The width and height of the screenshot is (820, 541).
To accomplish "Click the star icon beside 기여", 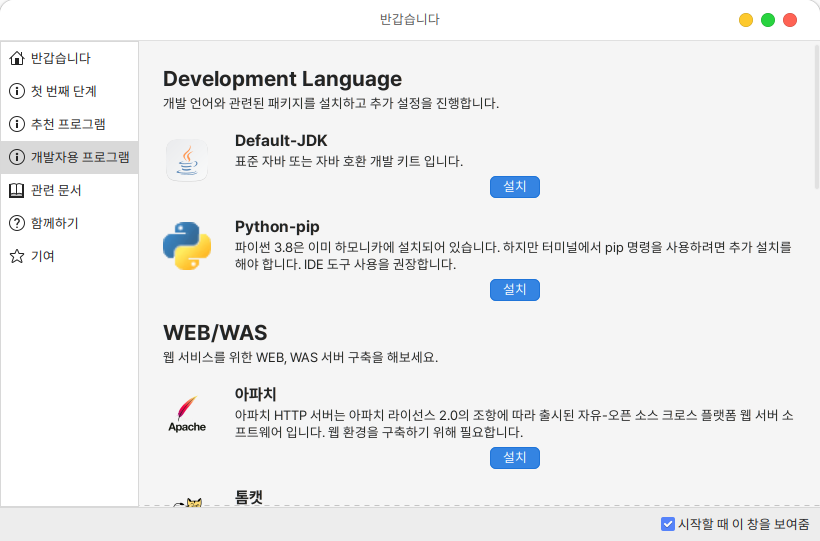I will click(17, 256).
